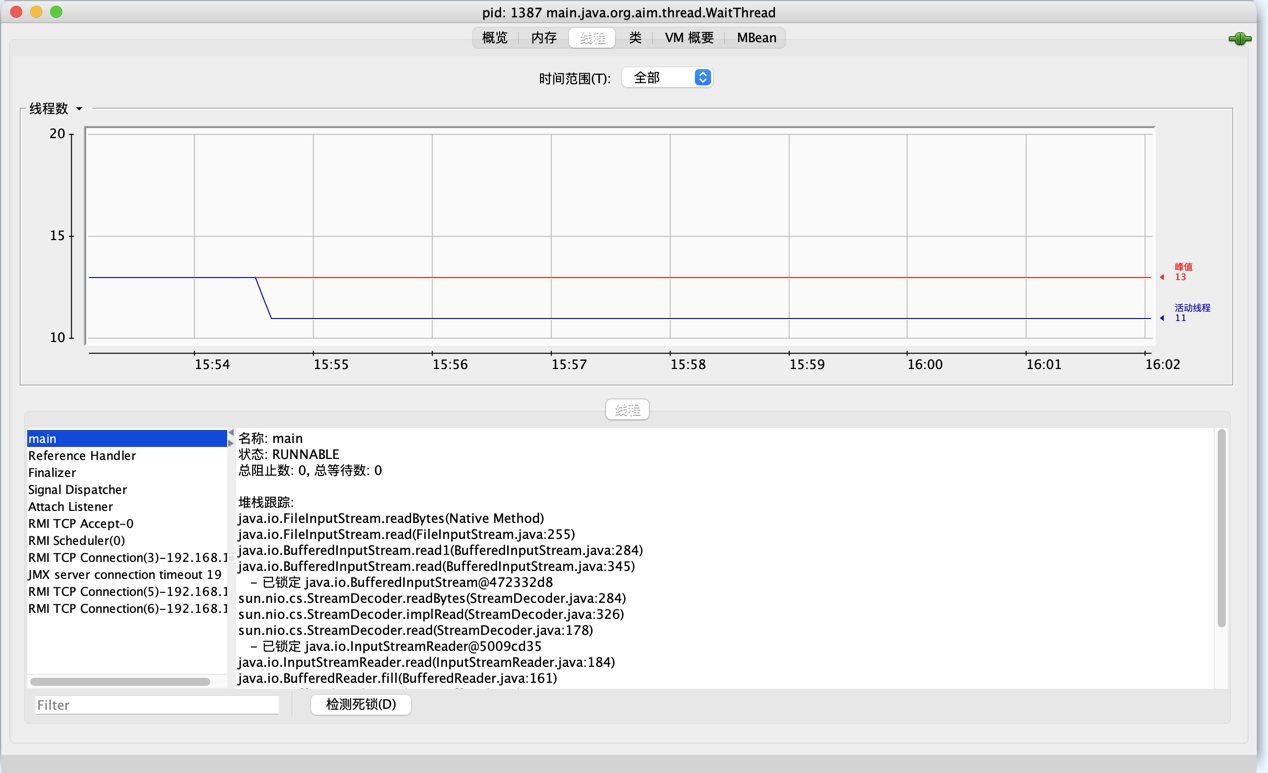Viewport: 1268px width, 773px height.
Task: Select the Attach Listener thread
Action: pos(127,506)
